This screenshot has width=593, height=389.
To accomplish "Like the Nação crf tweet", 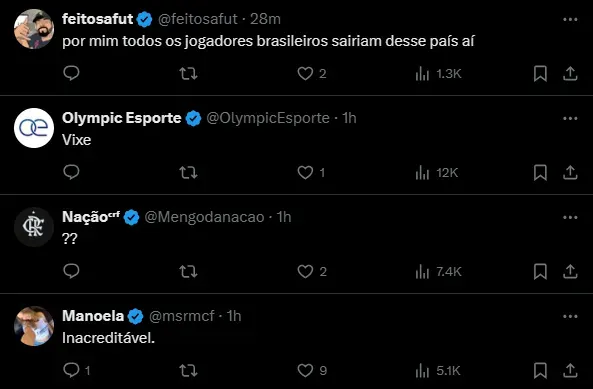I will pos(312,271).
